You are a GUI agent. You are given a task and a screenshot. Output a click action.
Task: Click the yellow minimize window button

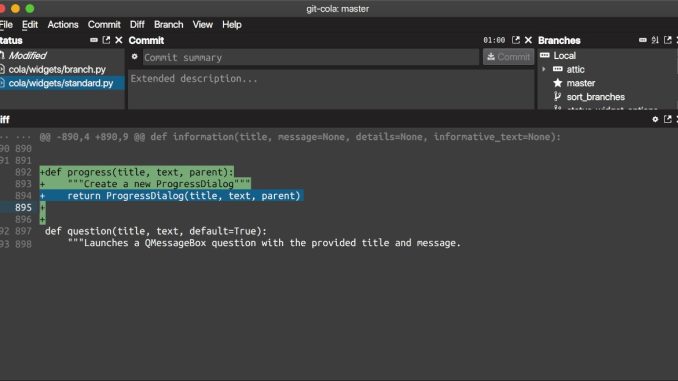point(15,8)
